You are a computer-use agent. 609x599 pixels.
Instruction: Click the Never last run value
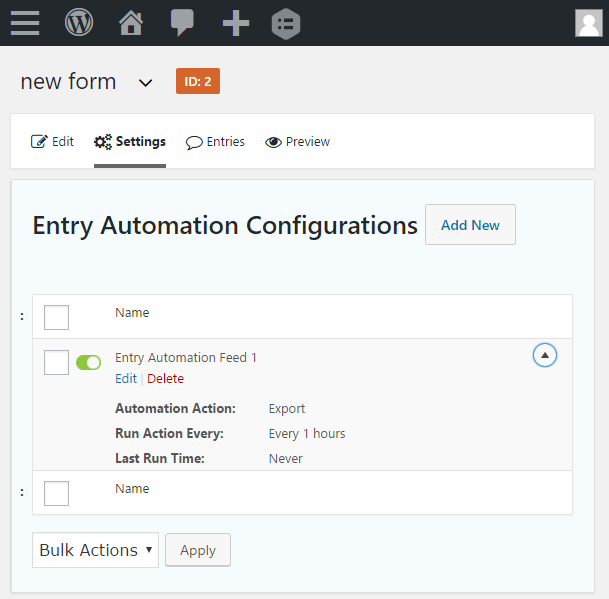285,459
